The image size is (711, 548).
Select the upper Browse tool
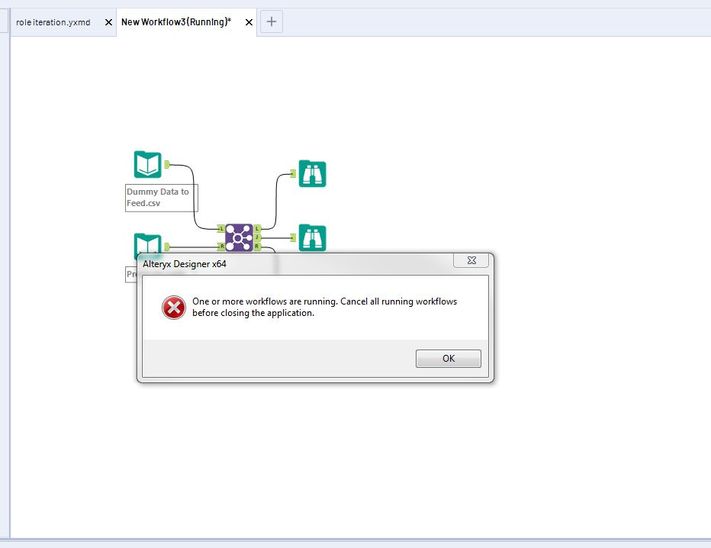click(312, 174)
